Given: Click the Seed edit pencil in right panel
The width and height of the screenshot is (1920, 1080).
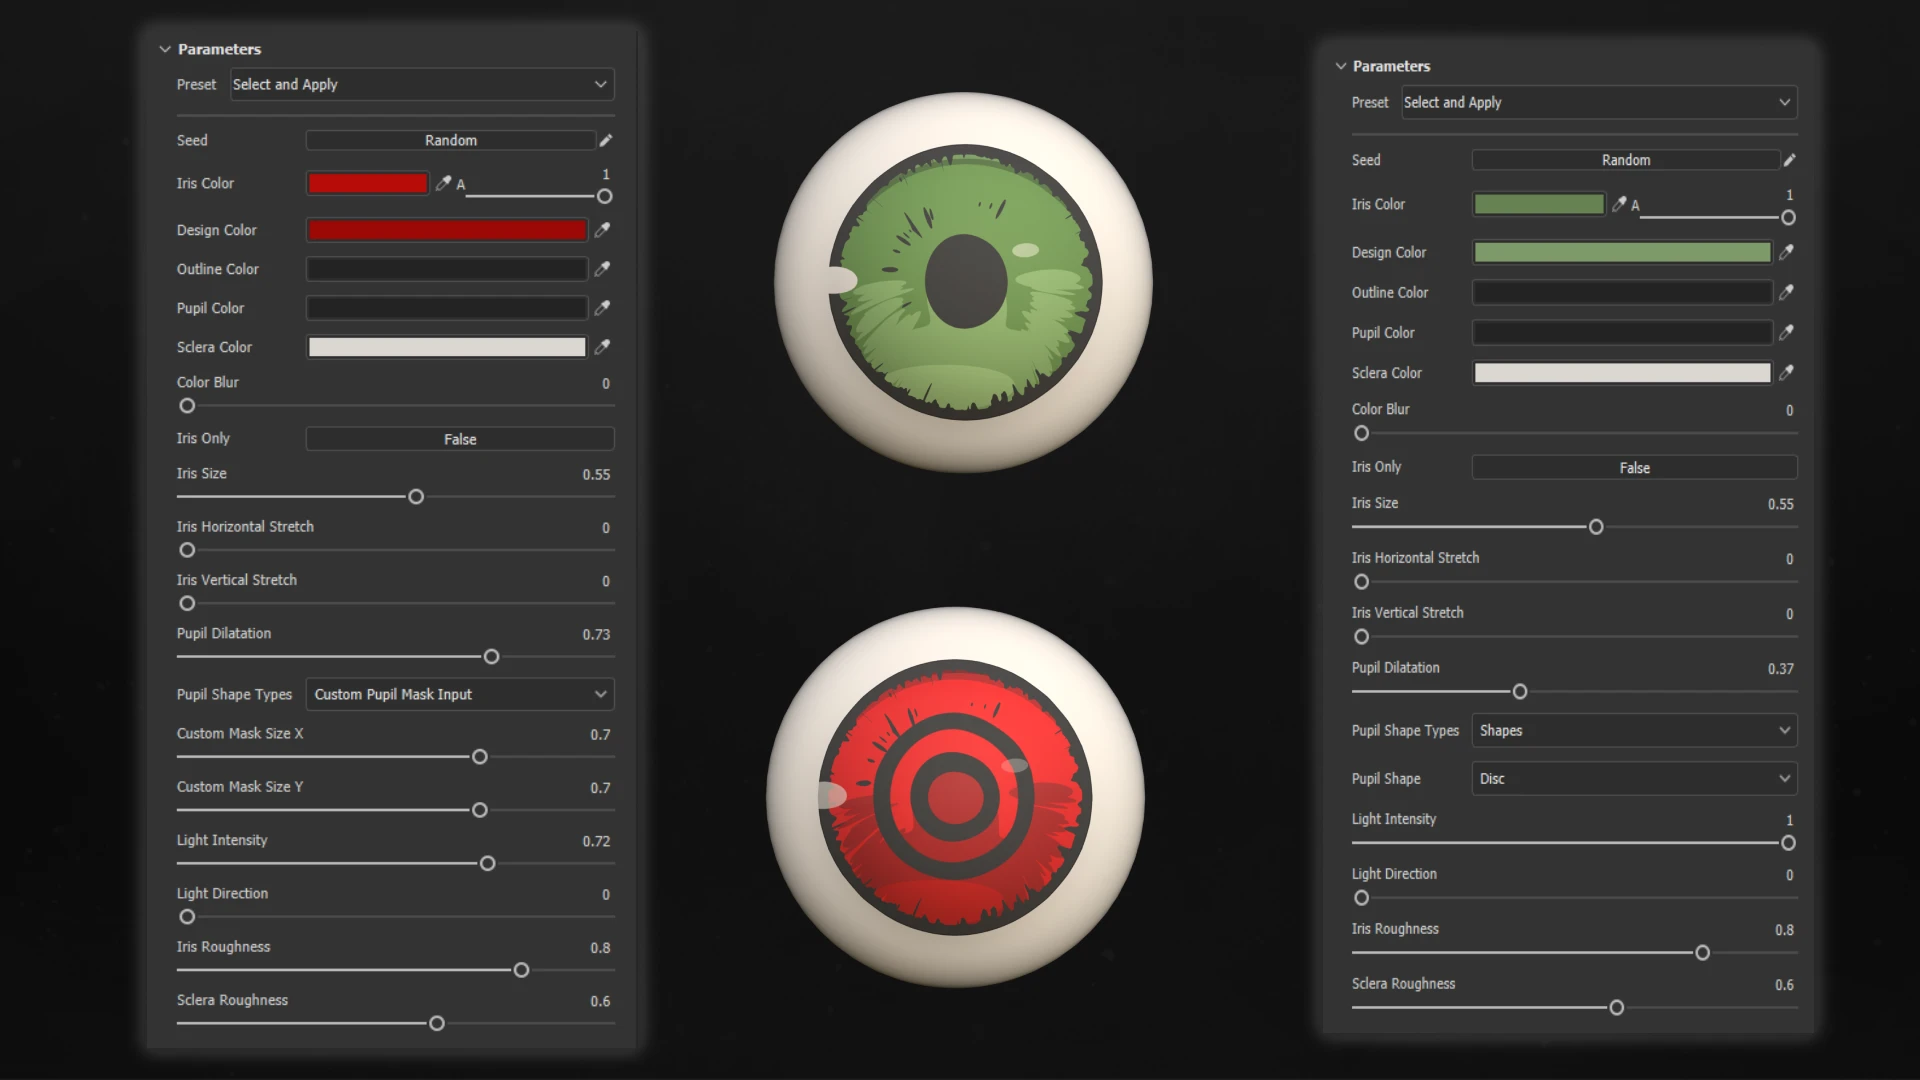Looking at the screenshot, I should click(1790, 160).
